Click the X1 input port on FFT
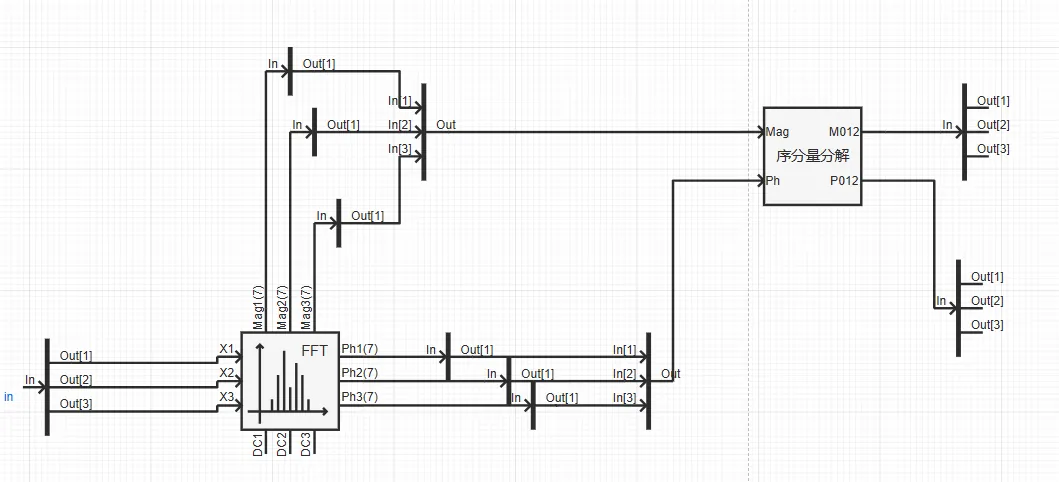The image size is (1059, 482). (227, 349)
